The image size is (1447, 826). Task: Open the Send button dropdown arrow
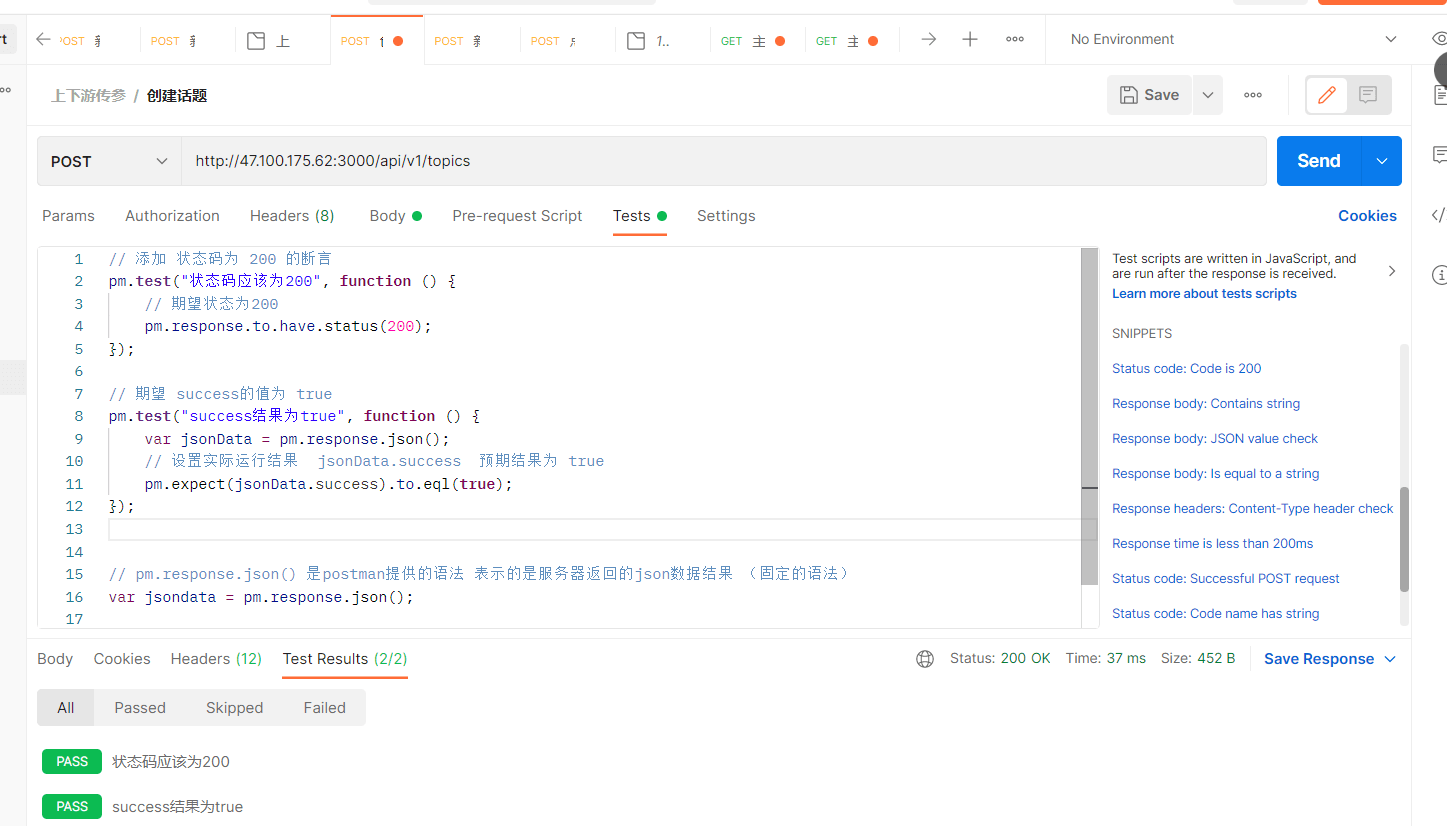[x=1382, y=161]
